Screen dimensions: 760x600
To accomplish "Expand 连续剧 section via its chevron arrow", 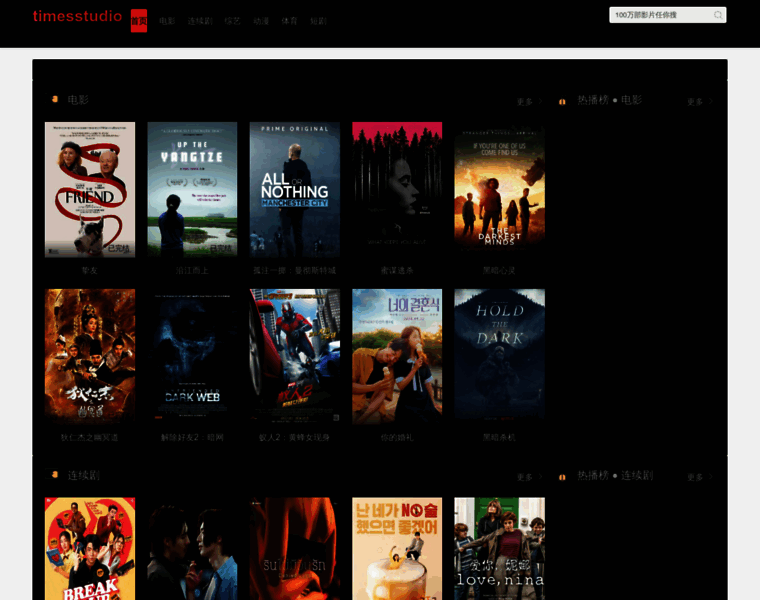I will 540,476.
